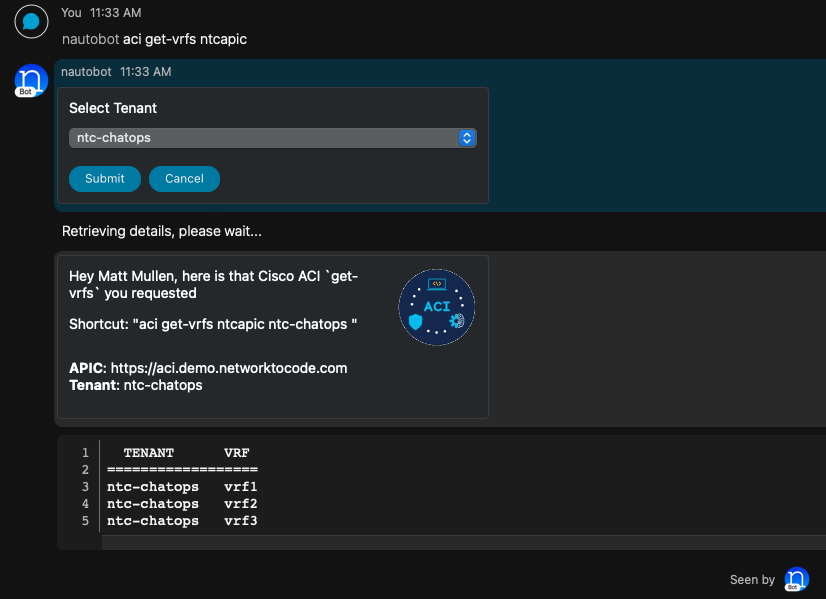Viewport: 826px width, 599px height.
Task: Open the Select Tenant dropdown showing ntc-chatops
Action: (272, 138)
